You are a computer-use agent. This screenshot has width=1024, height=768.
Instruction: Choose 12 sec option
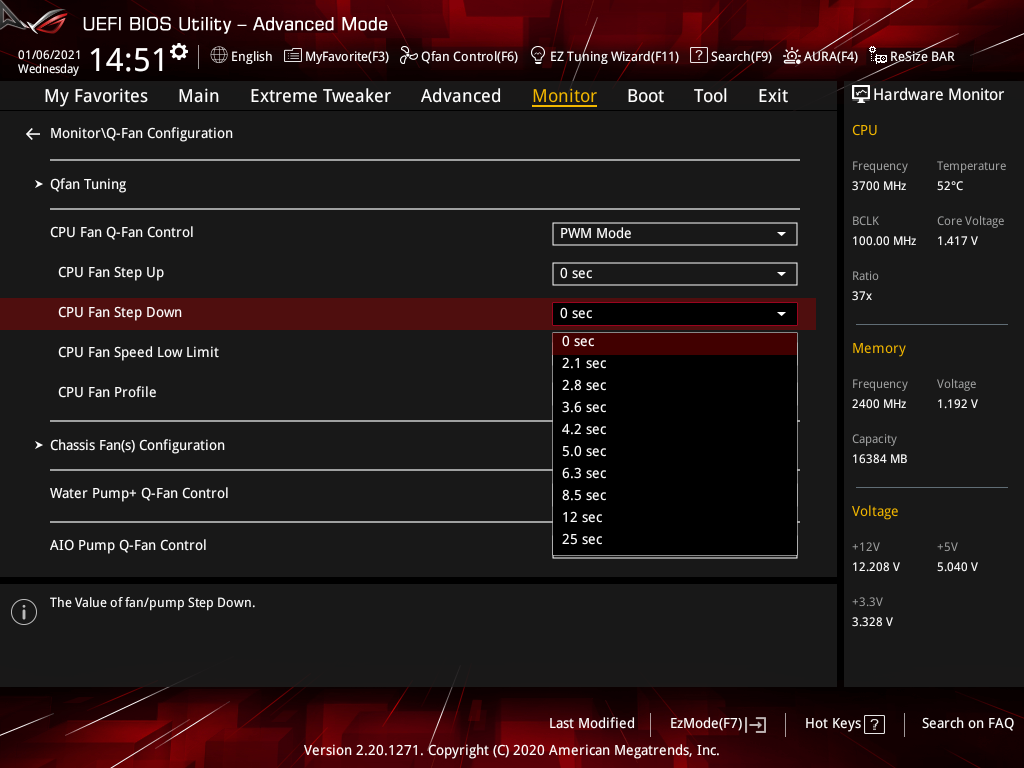pyautogui.click(x=675, y=518)
